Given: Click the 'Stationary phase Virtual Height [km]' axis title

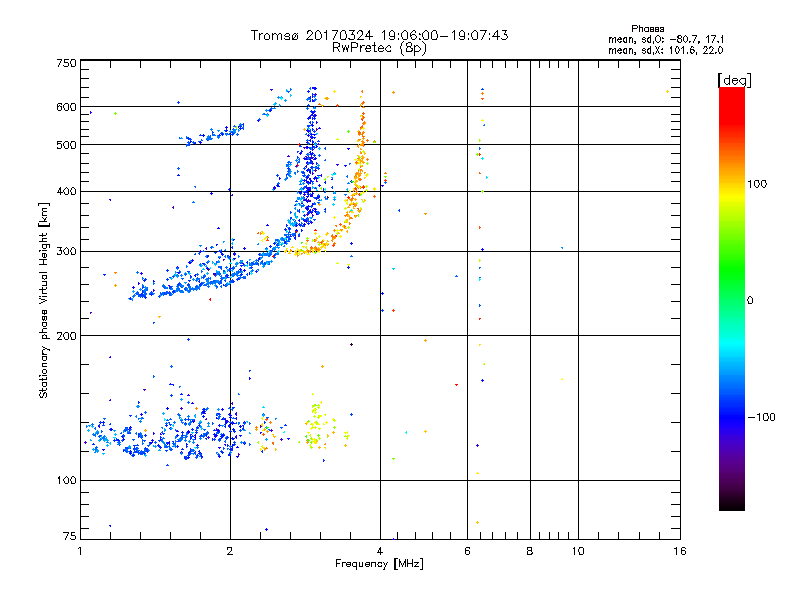Looking at the screenshot, I should click(x=44, y=300).
